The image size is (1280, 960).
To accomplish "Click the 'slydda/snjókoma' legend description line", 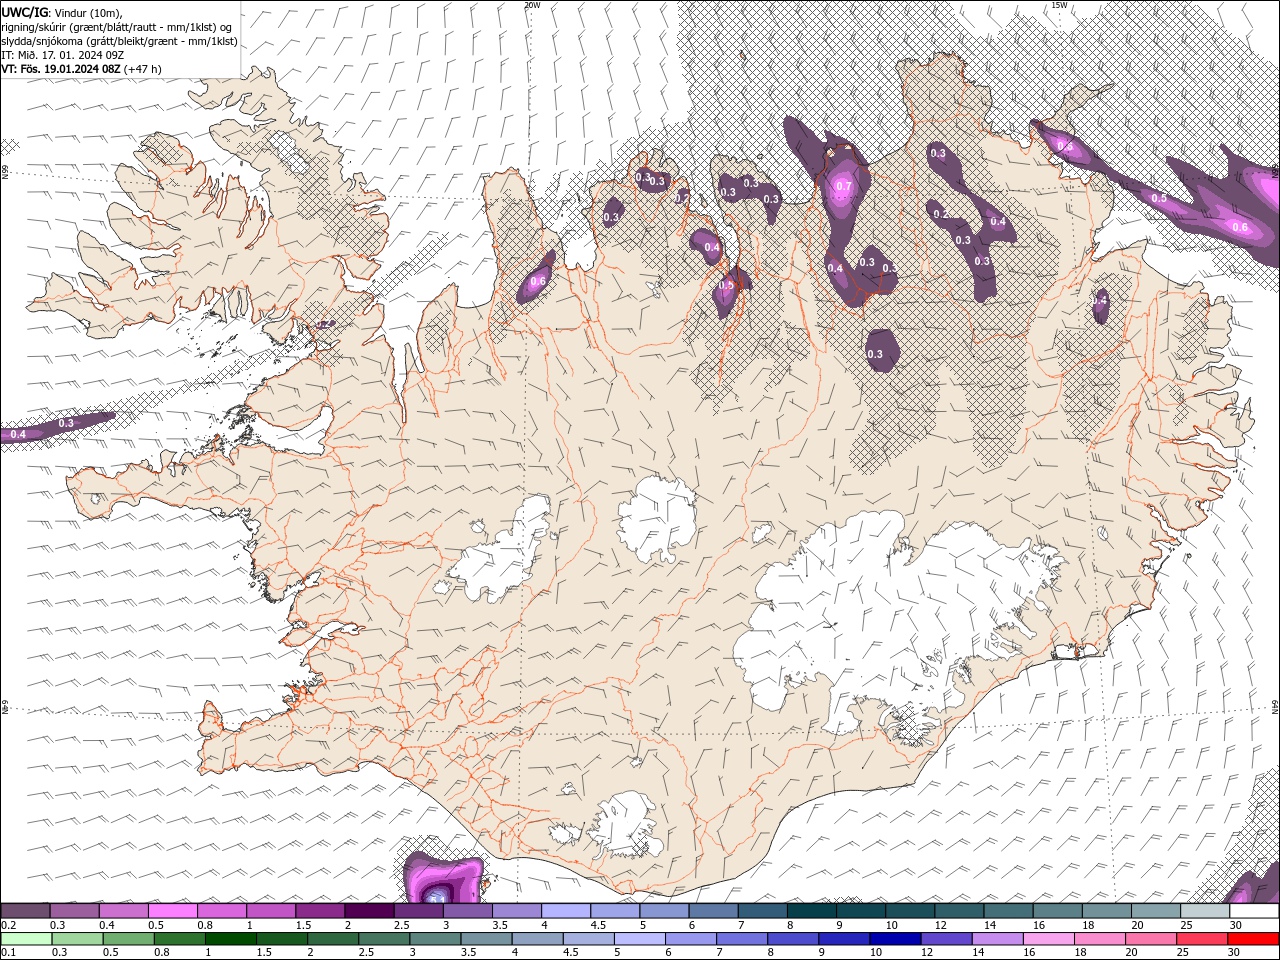I will [x=119, y=41].
